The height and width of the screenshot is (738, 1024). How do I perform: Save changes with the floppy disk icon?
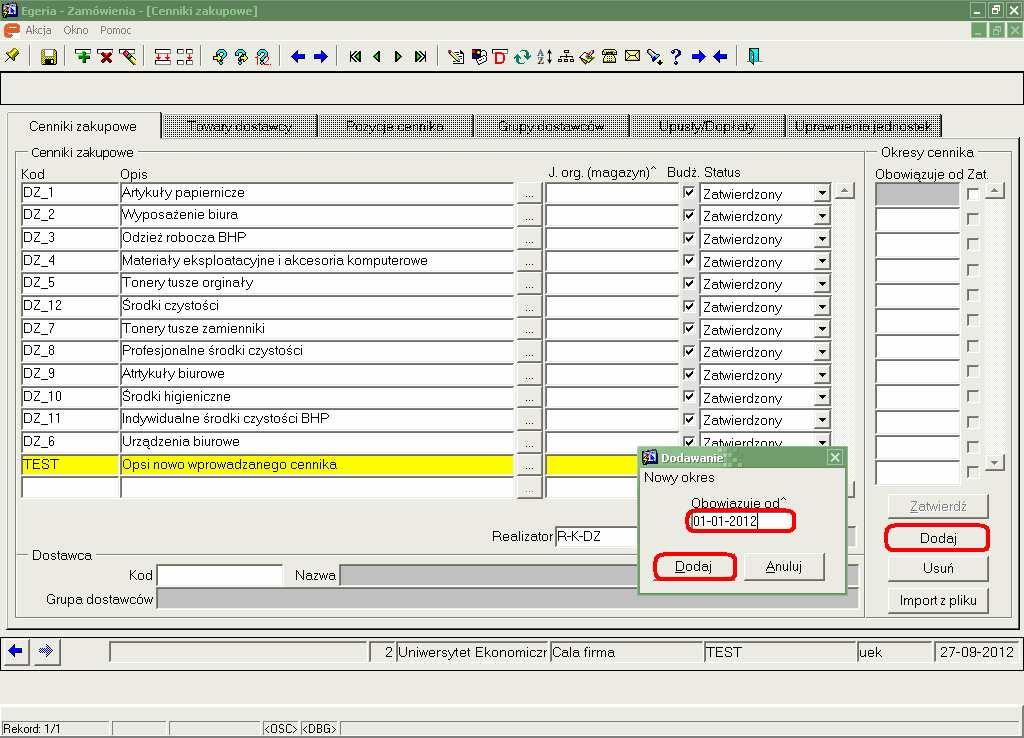(48, 57)
